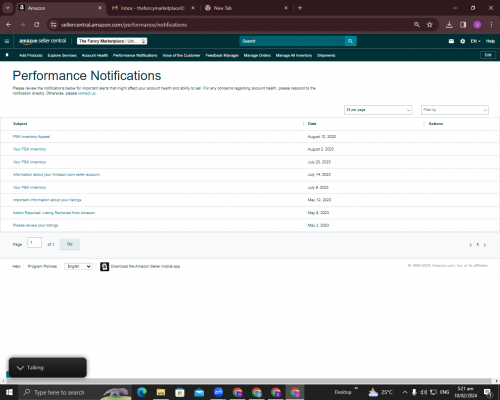The image size is (500, 400).
Task: Open Account Health menu item
Action: click(95, 55)
